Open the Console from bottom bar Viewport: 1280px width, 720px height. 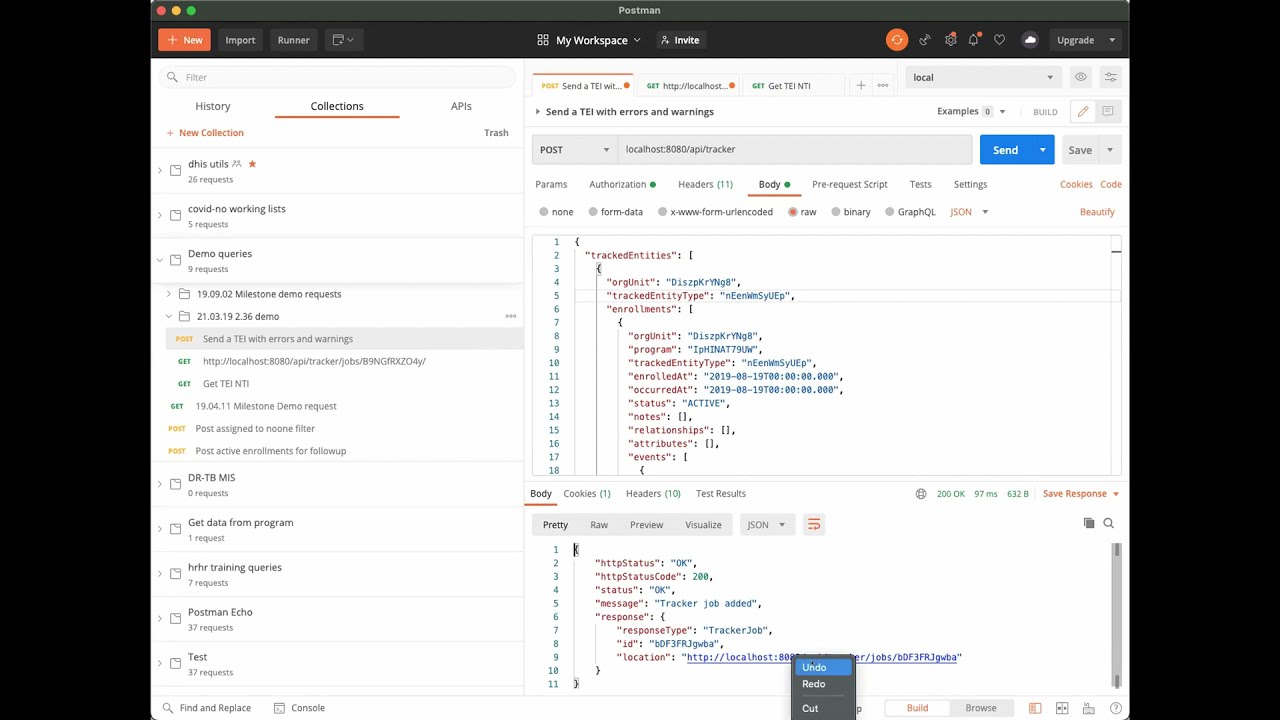pyautogui.click(x=299, y=708)
